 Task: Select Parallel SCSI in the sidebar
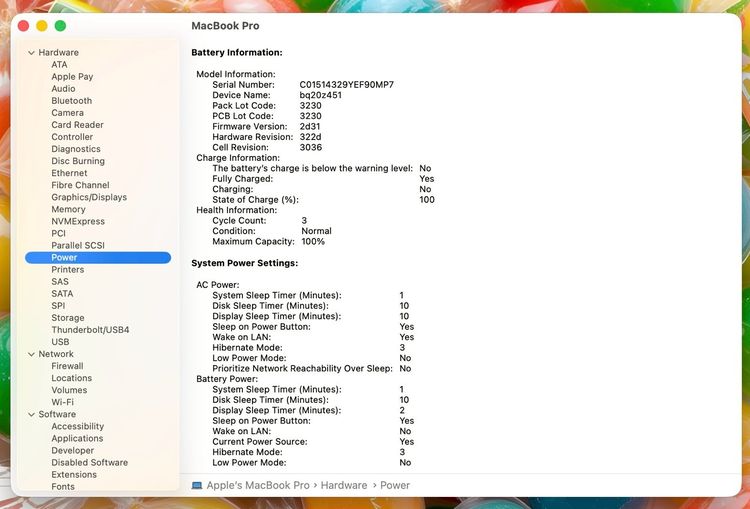click(x=78, y=245)
